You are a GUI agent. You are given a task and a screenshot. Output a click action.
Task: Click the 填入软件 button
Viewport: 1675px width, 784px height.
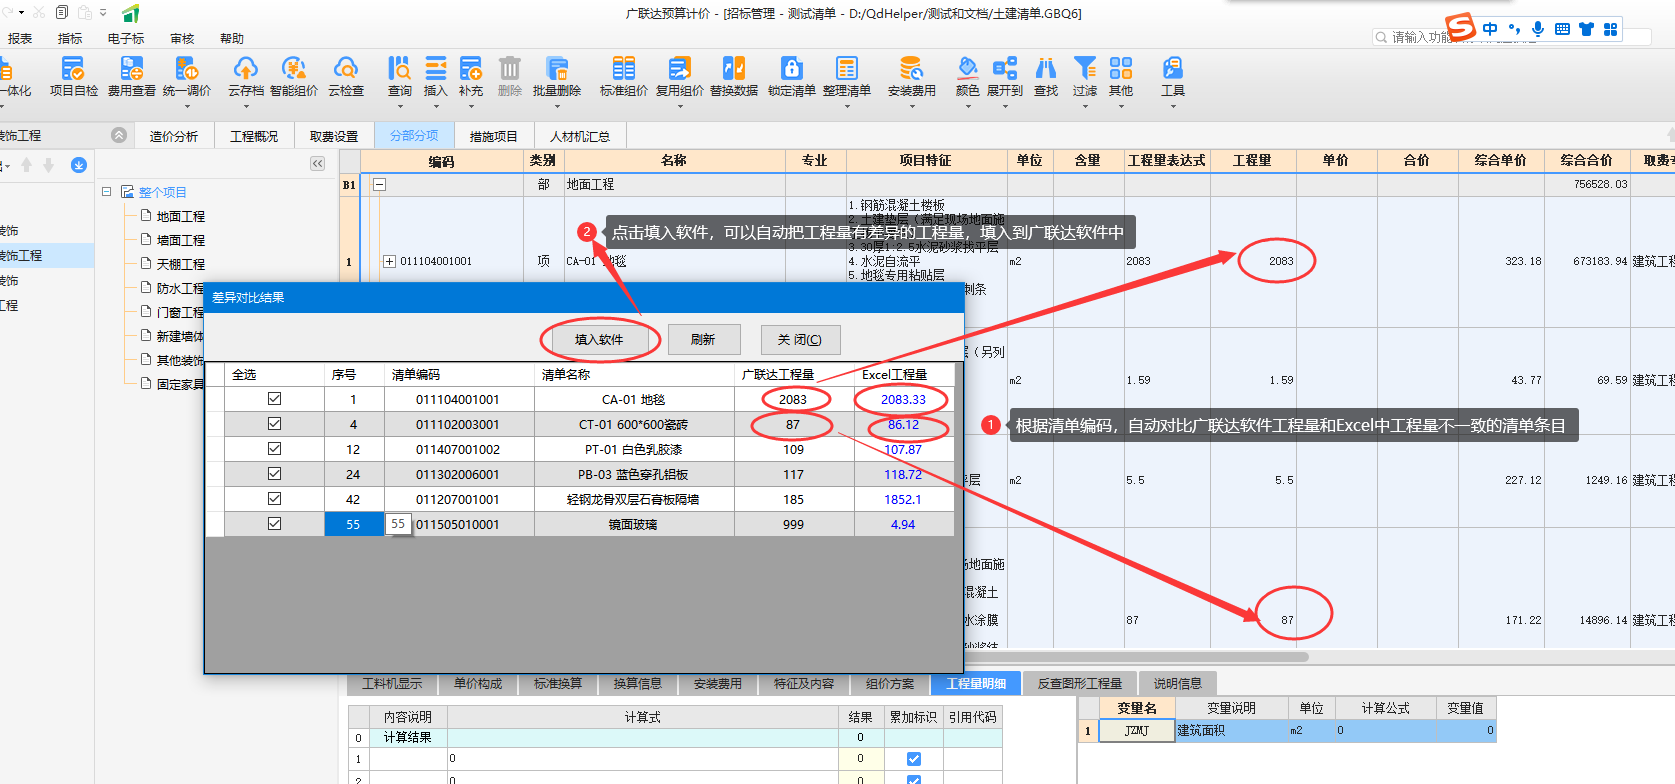point(599,340)
